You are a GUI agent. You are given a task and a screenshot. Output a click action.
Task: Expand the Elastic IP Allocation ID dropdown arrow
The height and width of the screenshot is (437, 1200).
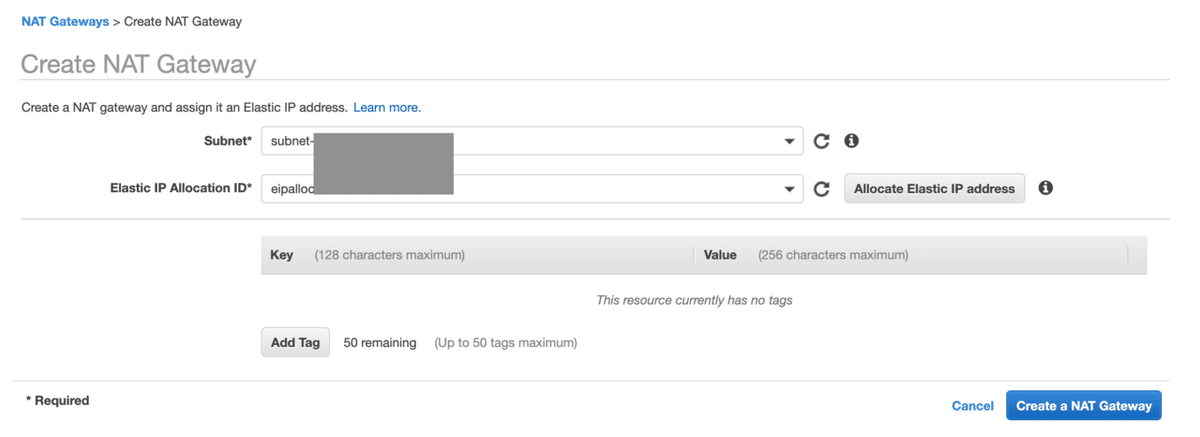pyautogui.click(x=790, y=189)
